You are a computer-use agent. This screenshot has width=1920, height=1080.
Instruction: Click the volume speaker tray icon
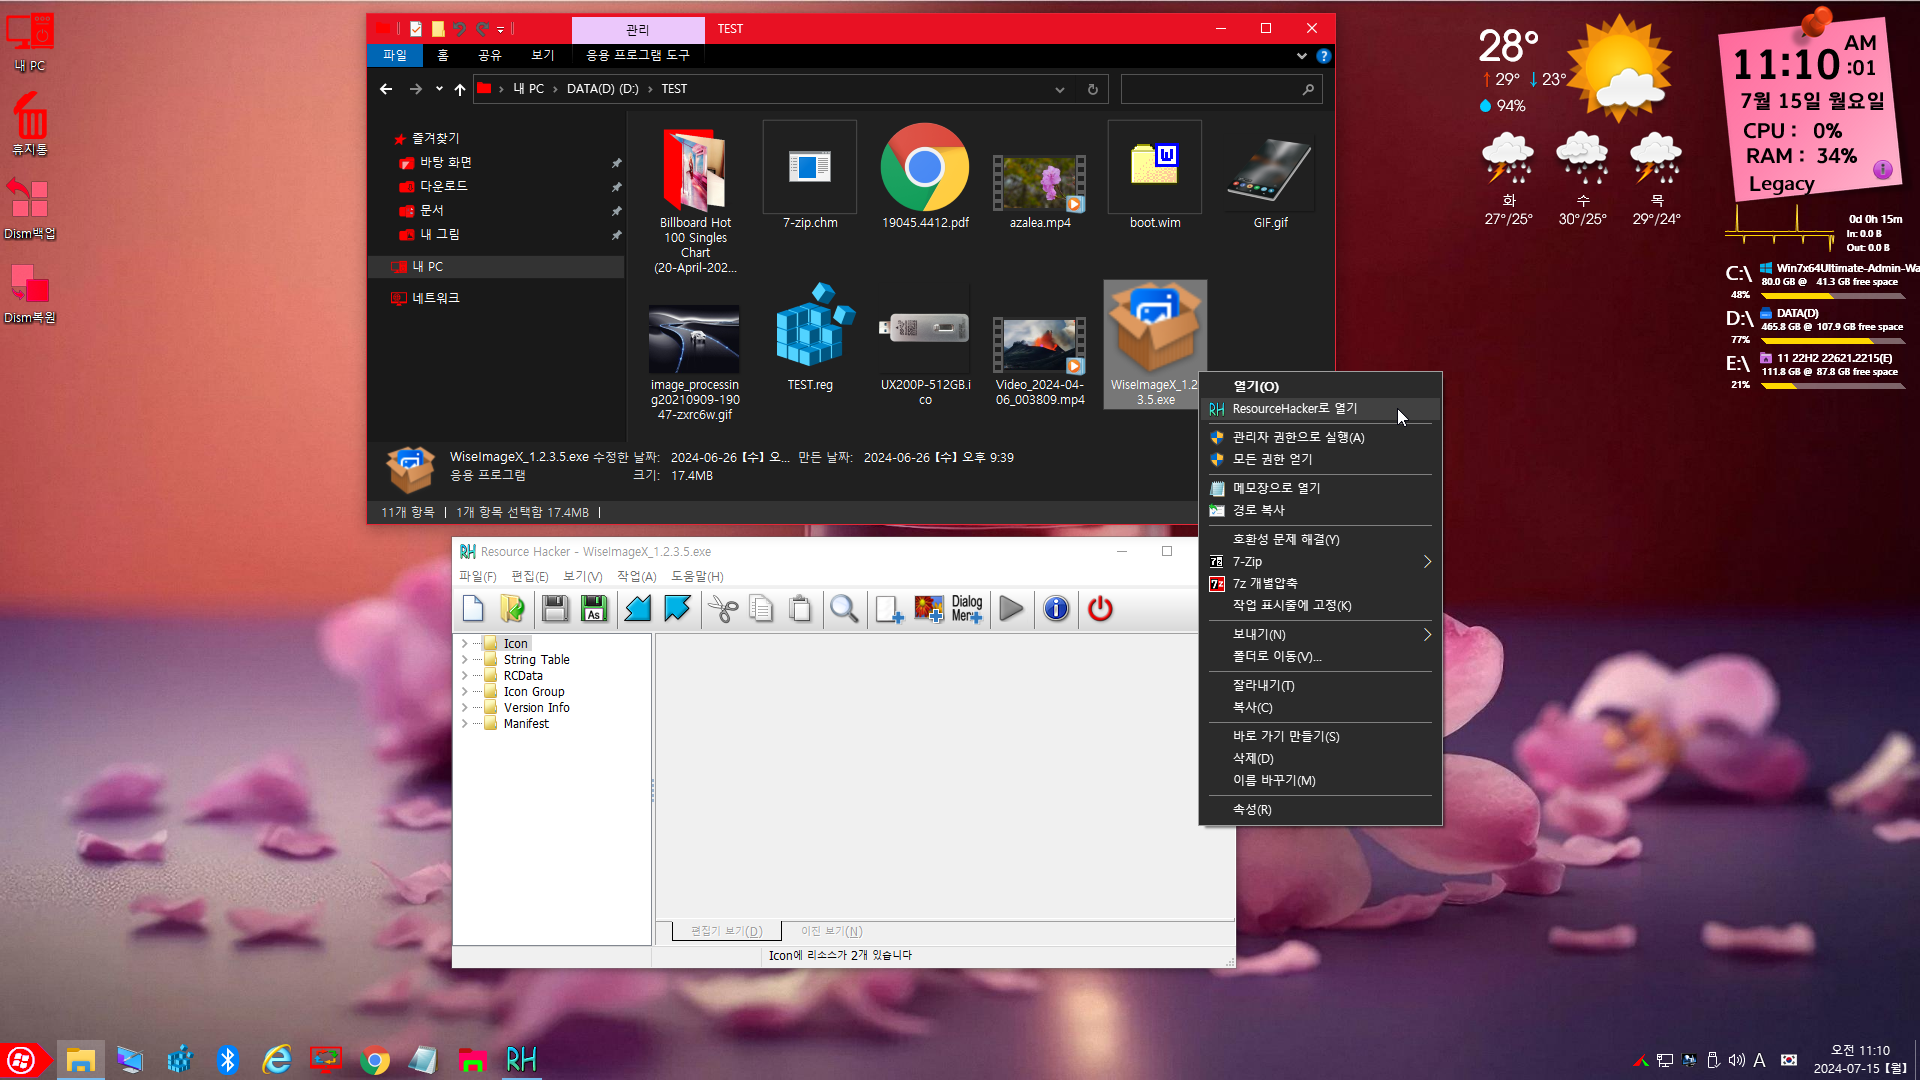point(1737,1060)
